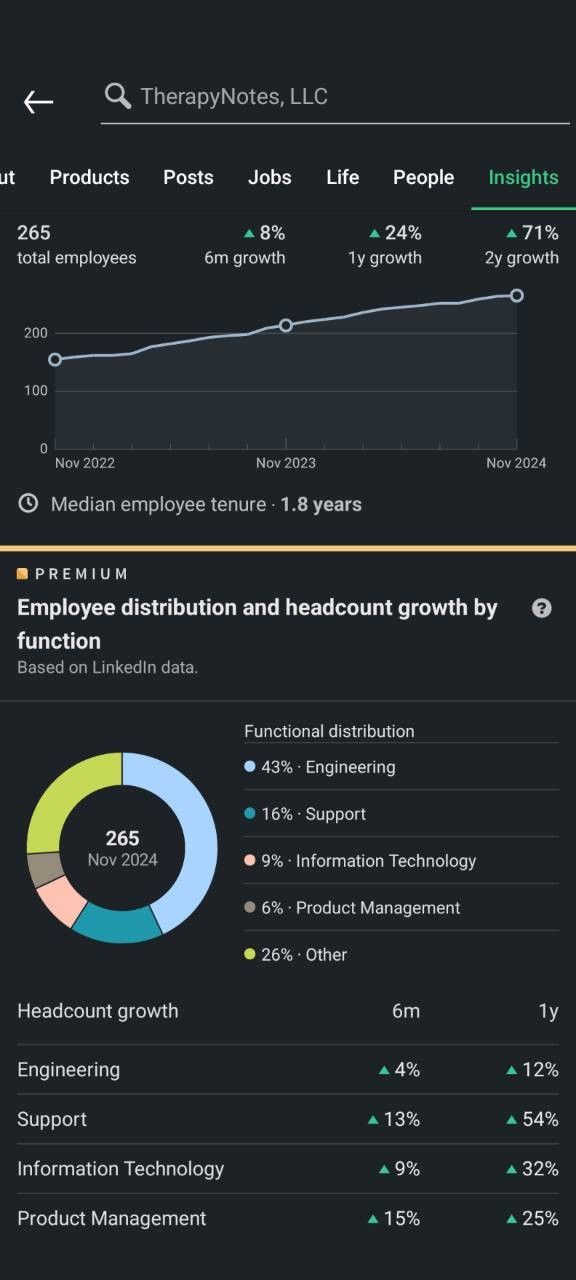576x1280 pixels.
Task: Select the Engineering light blue legend dot
Action: point(250,767)
